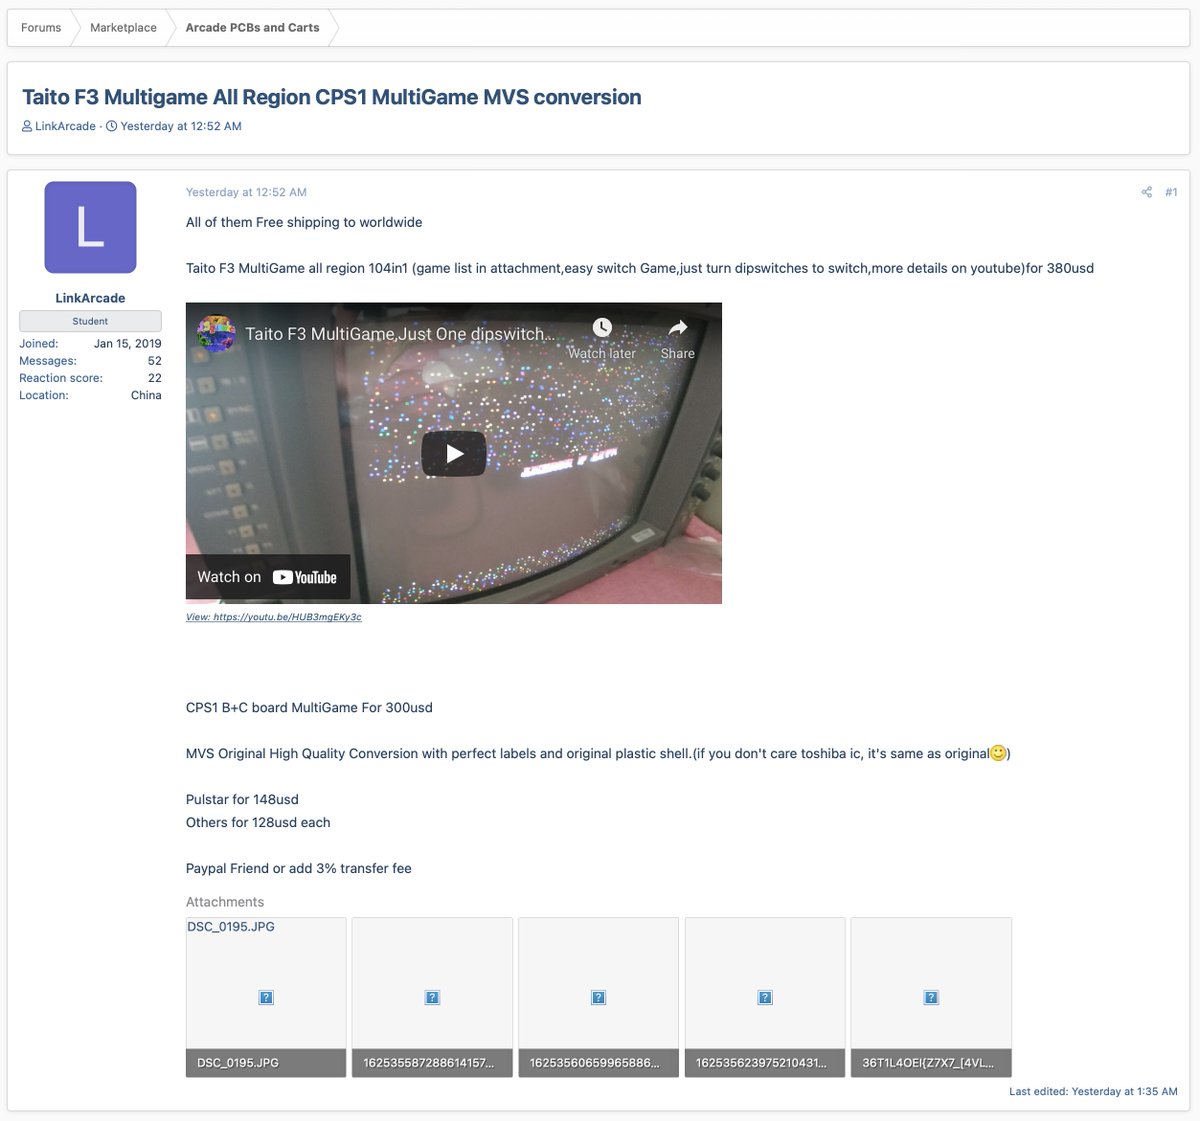Click the Watch later clock icon
This screenshot has height=1121, width=1200.
pyautogui.click(x=602, y=328)
